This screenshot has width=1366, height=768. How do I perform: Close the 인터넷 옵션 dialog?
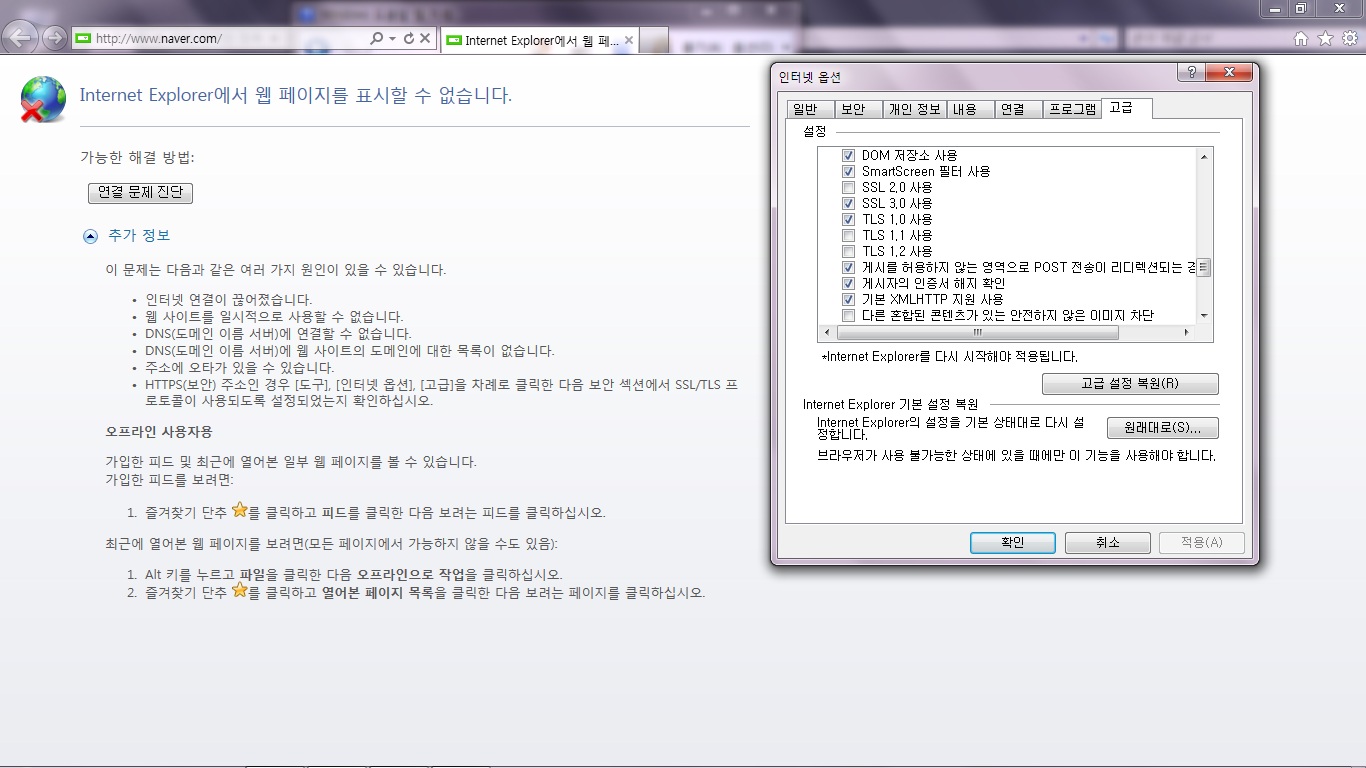pyautogui.click(x=1229, y=73)
